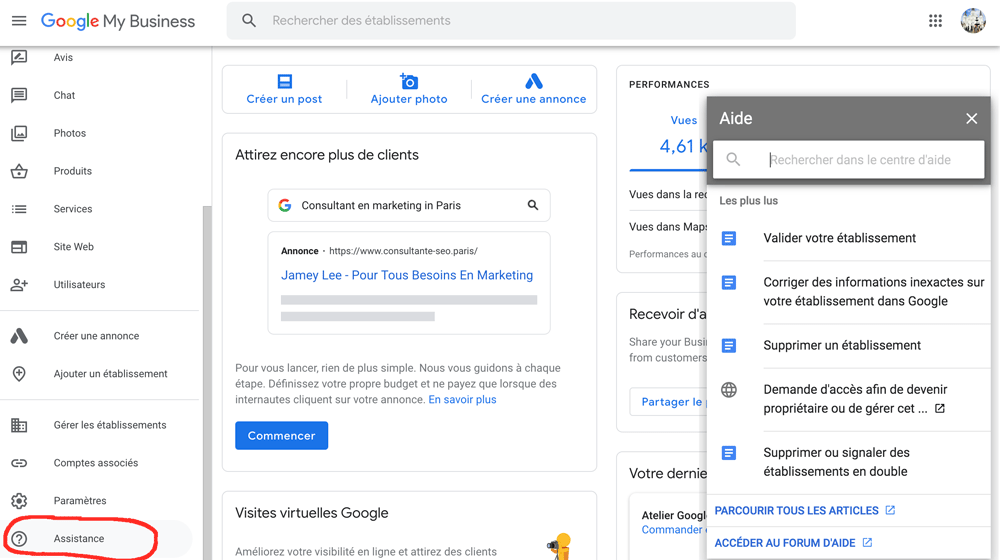
Task: Click the Chat sidebar icon
Action: coord(19,95)
